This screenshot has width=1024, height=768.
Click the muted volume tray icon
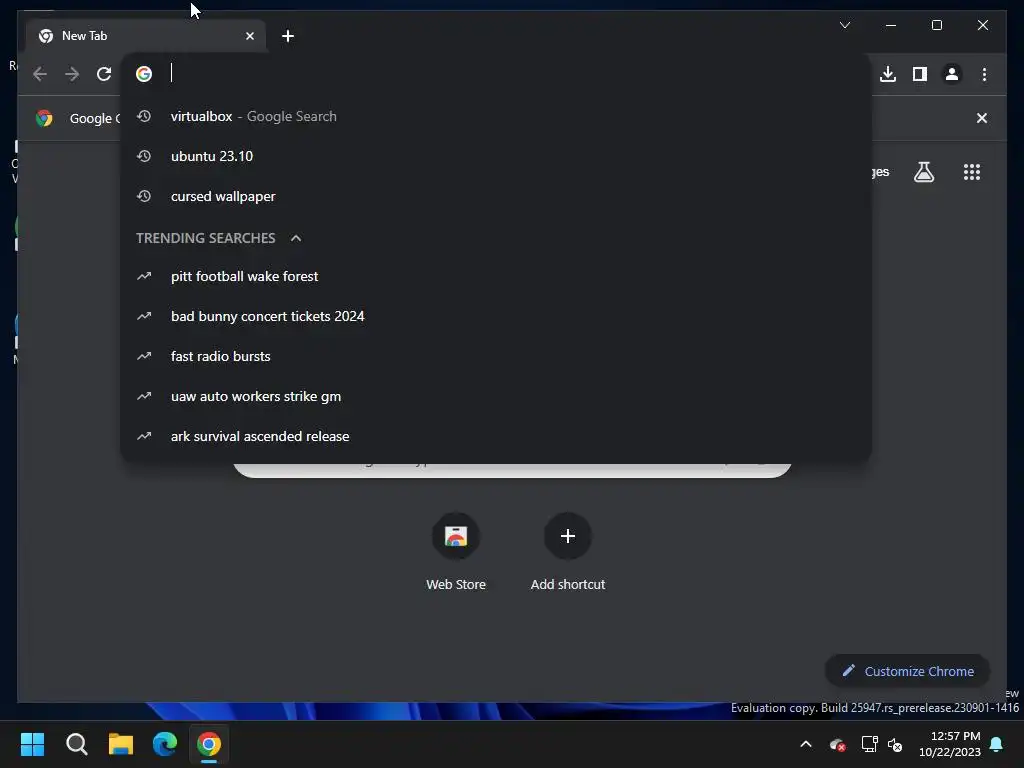(895, 744)
